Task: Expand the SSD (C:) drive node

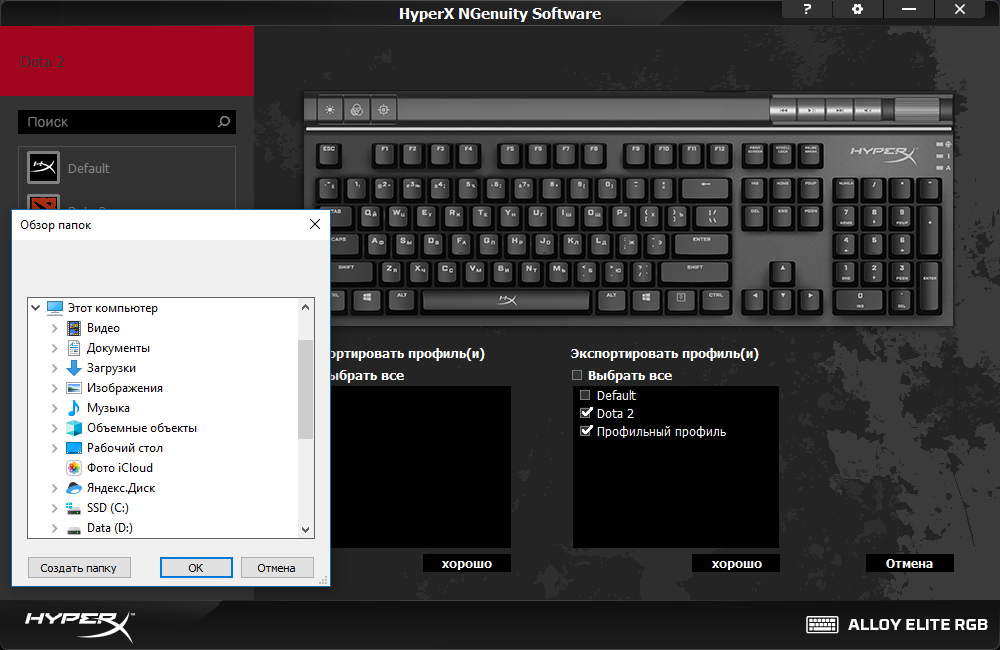Action: 54,508
